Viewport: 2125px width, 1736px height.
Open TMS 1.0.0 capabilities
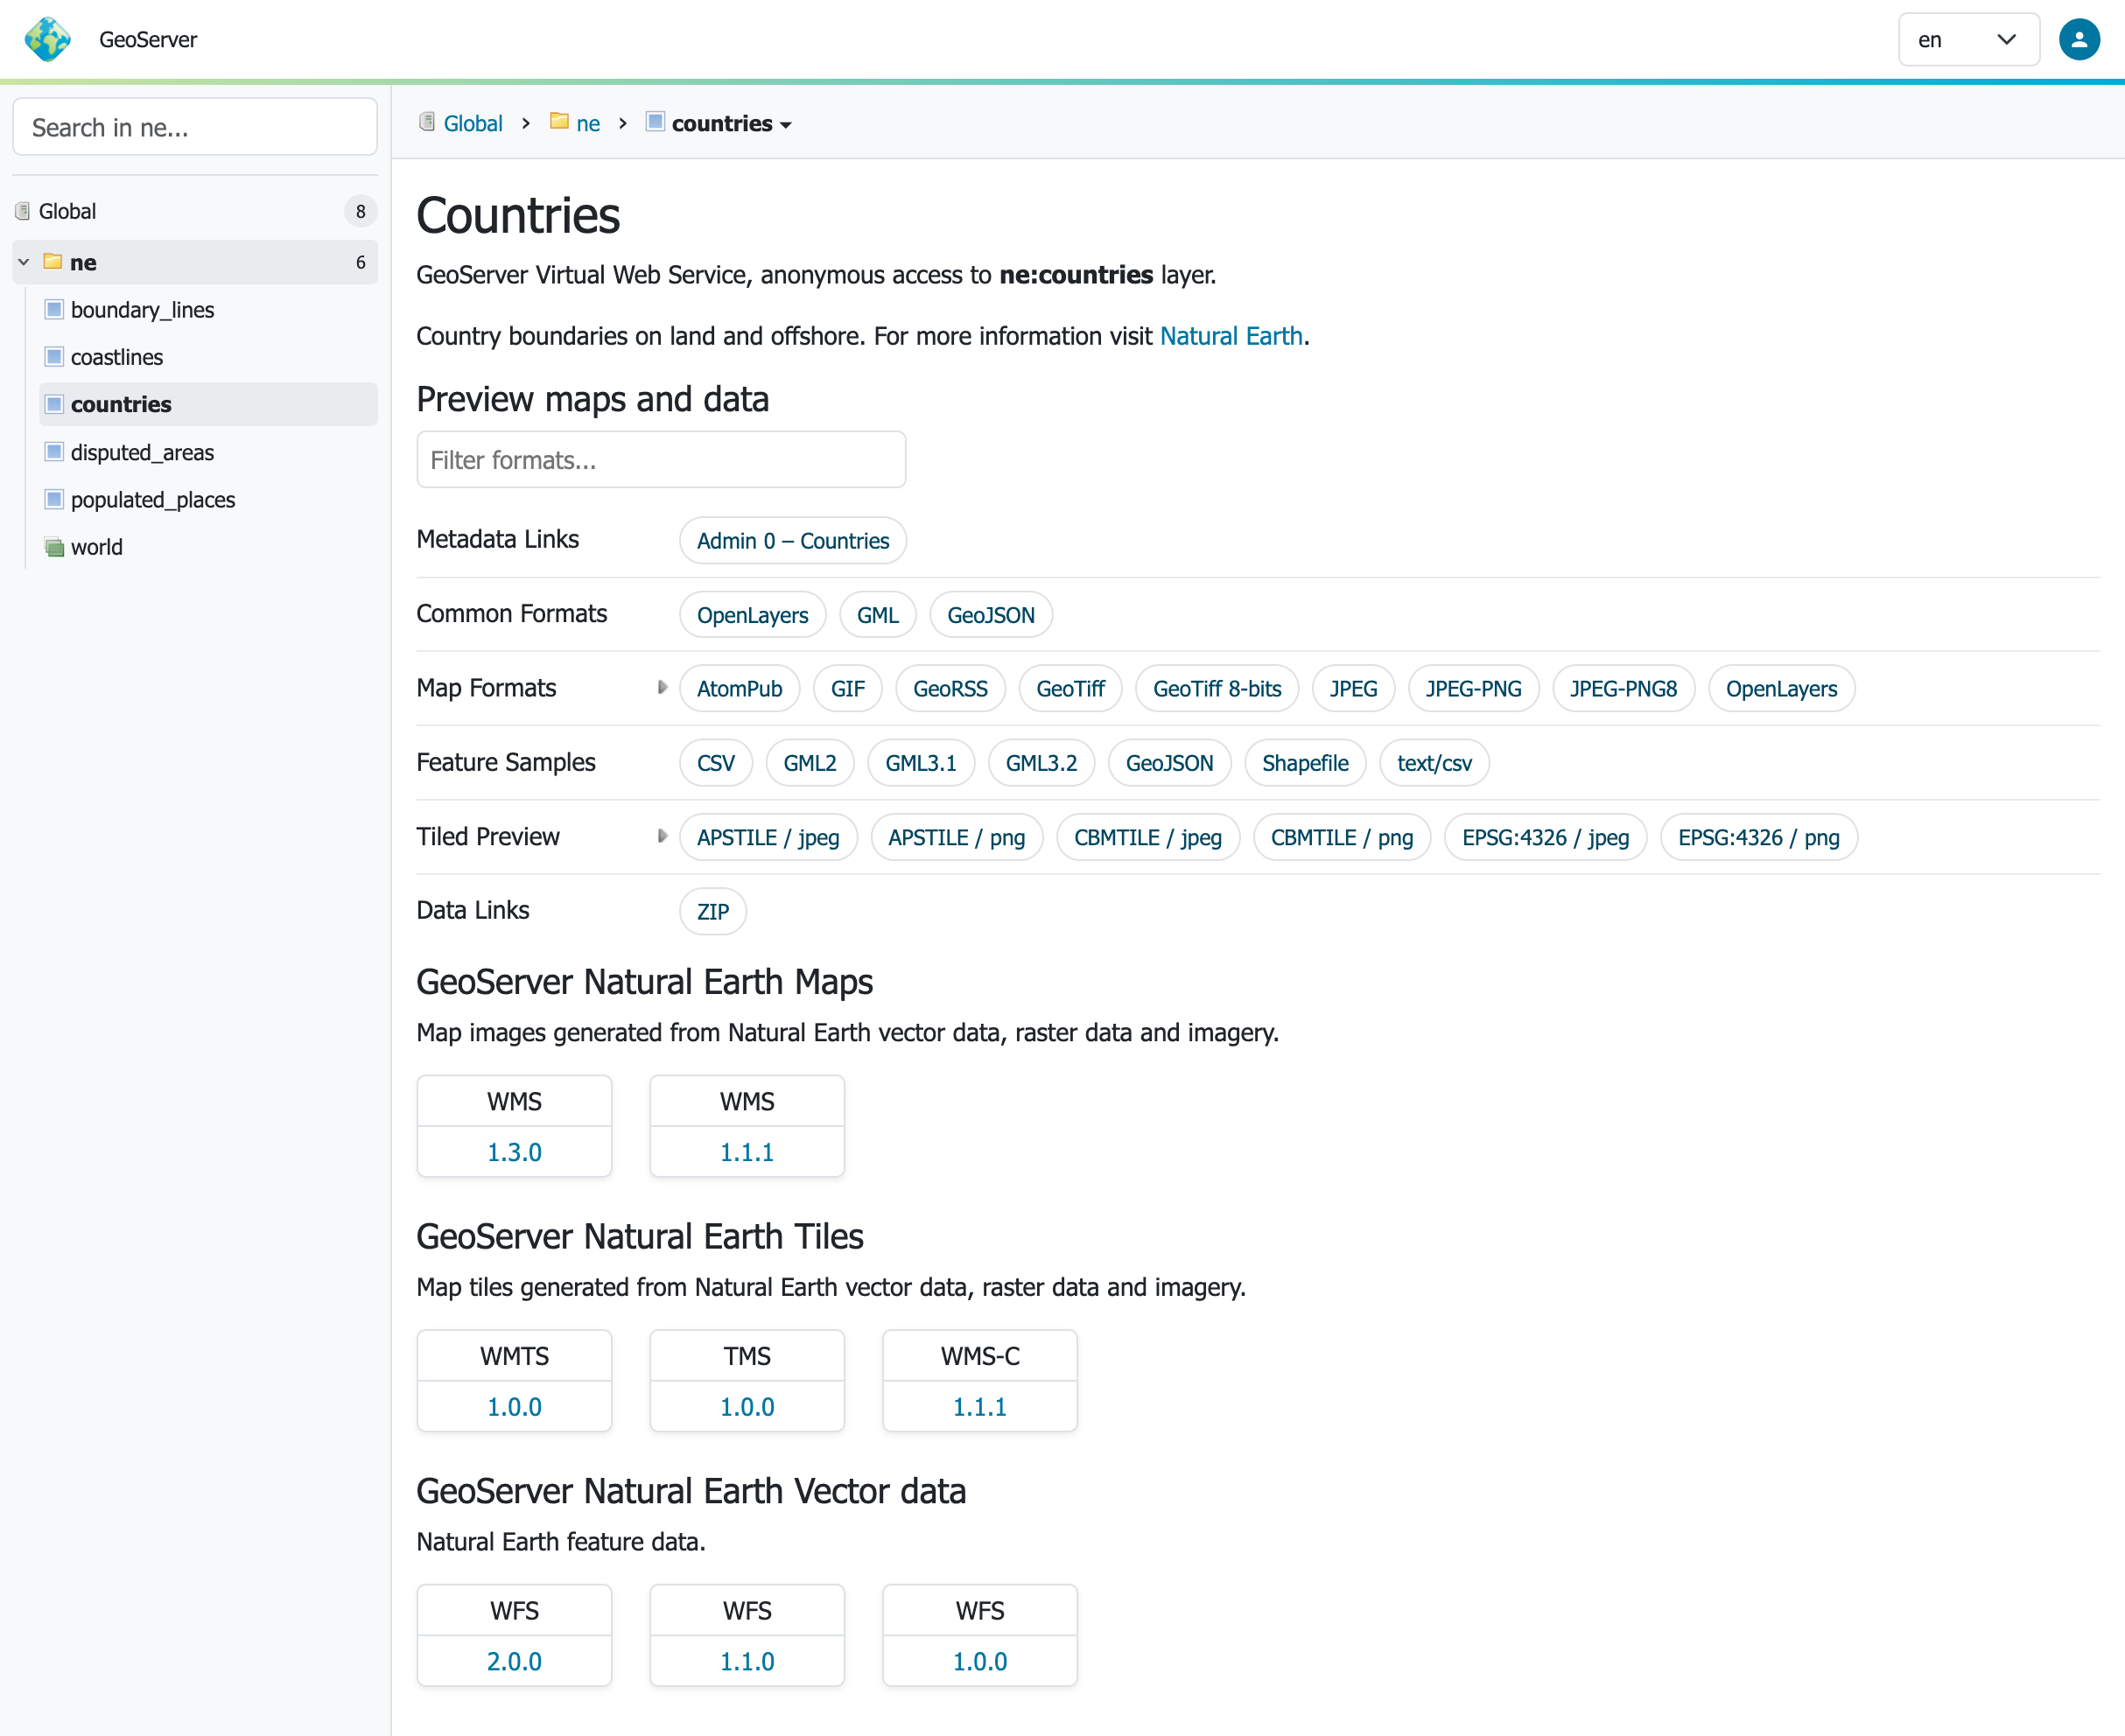(747, 1407)
